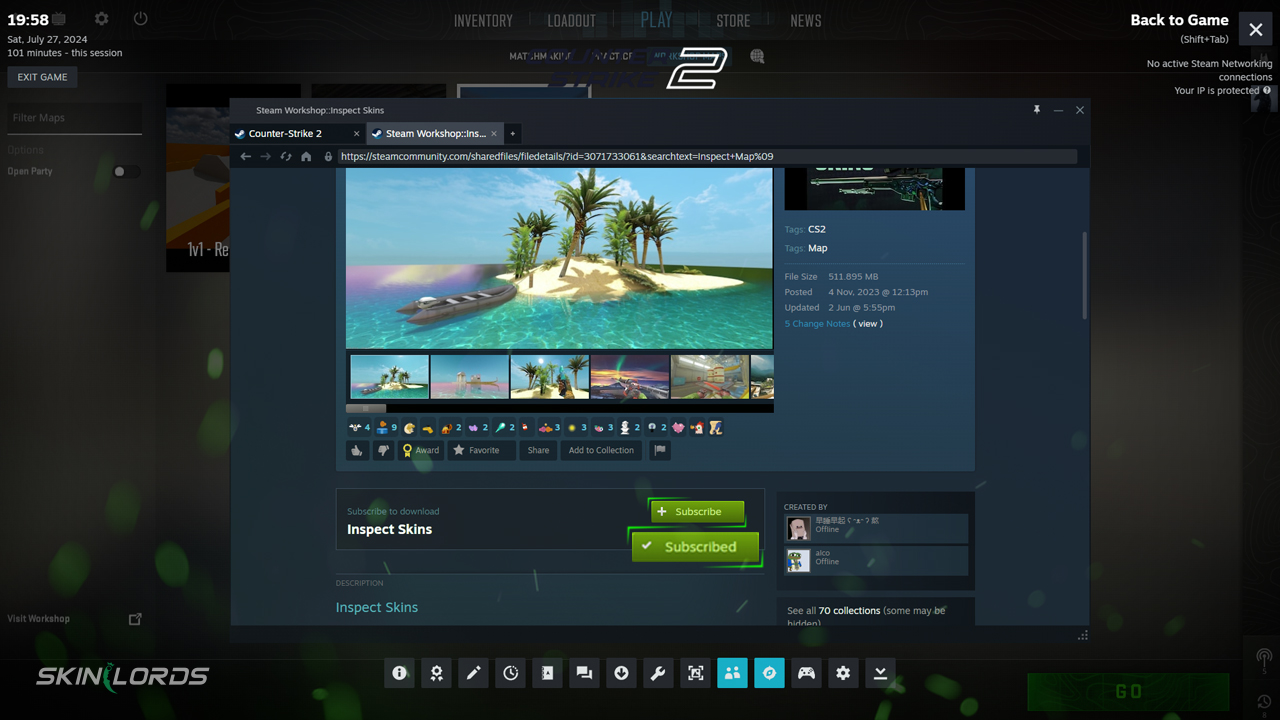The height and width of the screenshot is (720, 1280).
Task: Click the EXIT GAME button
Action: pyautogui.click(x=42, y=77)
